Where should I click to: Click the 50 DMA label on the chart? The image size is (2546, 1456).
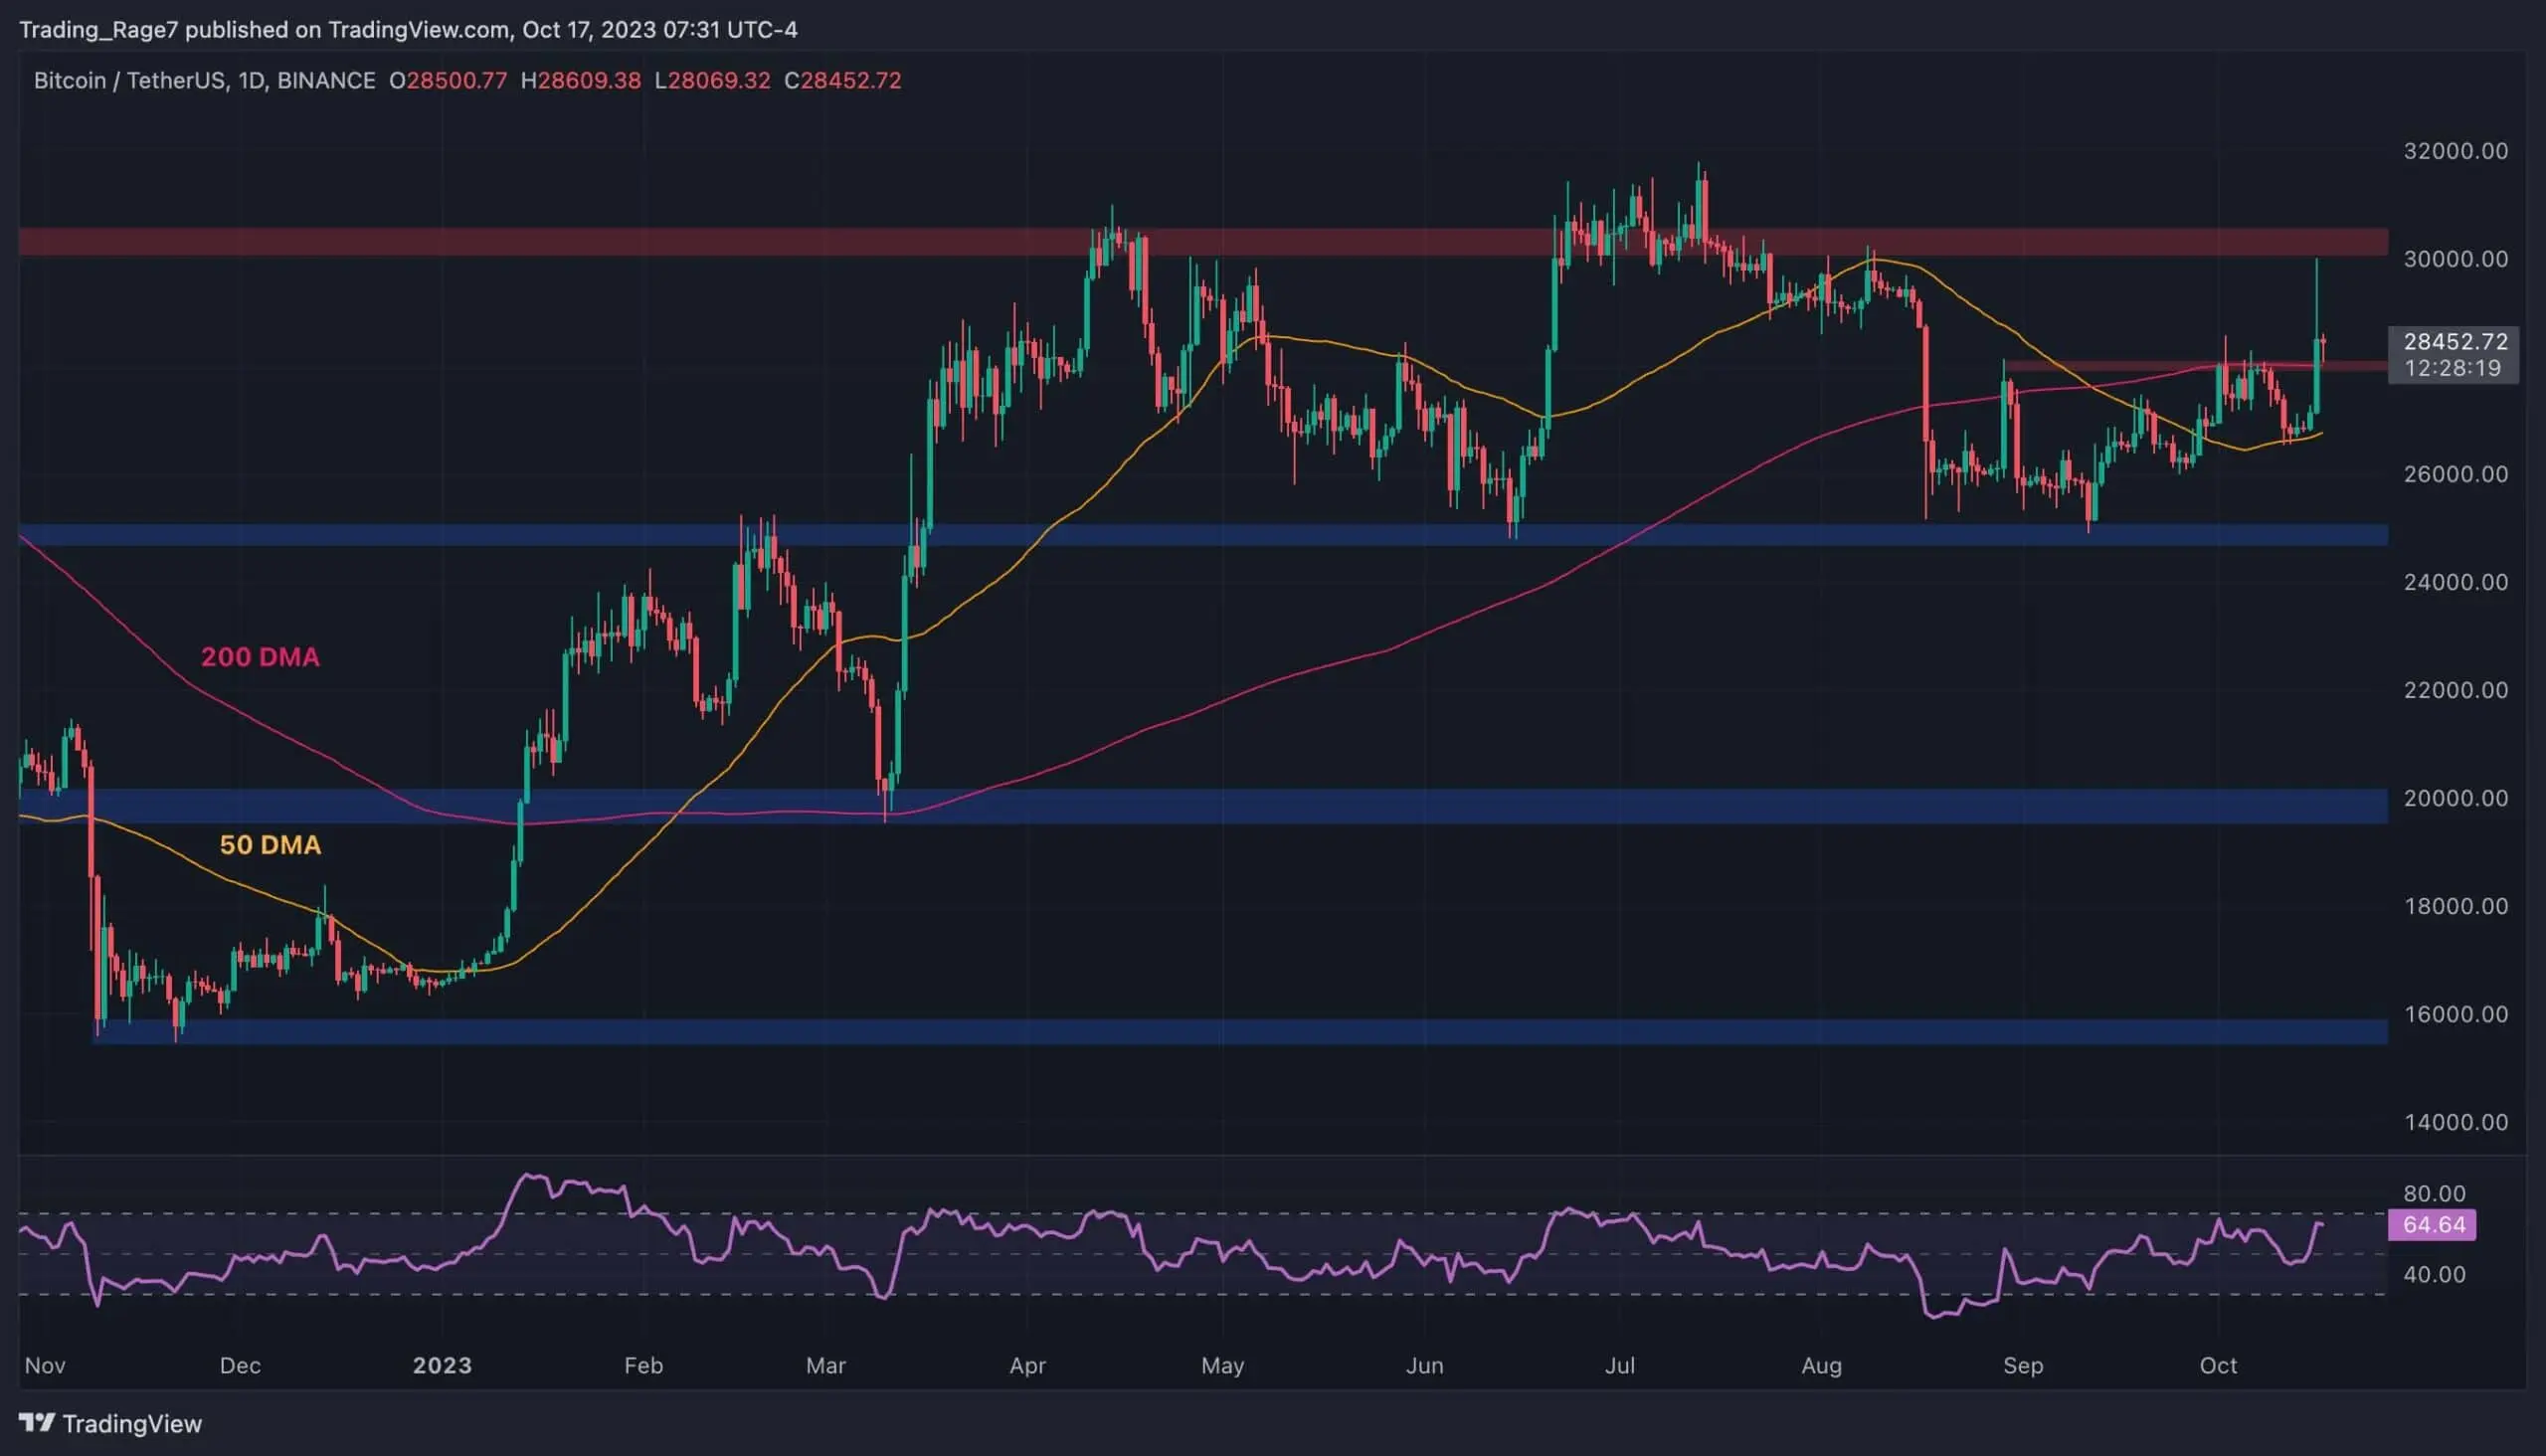pos(269,845)
